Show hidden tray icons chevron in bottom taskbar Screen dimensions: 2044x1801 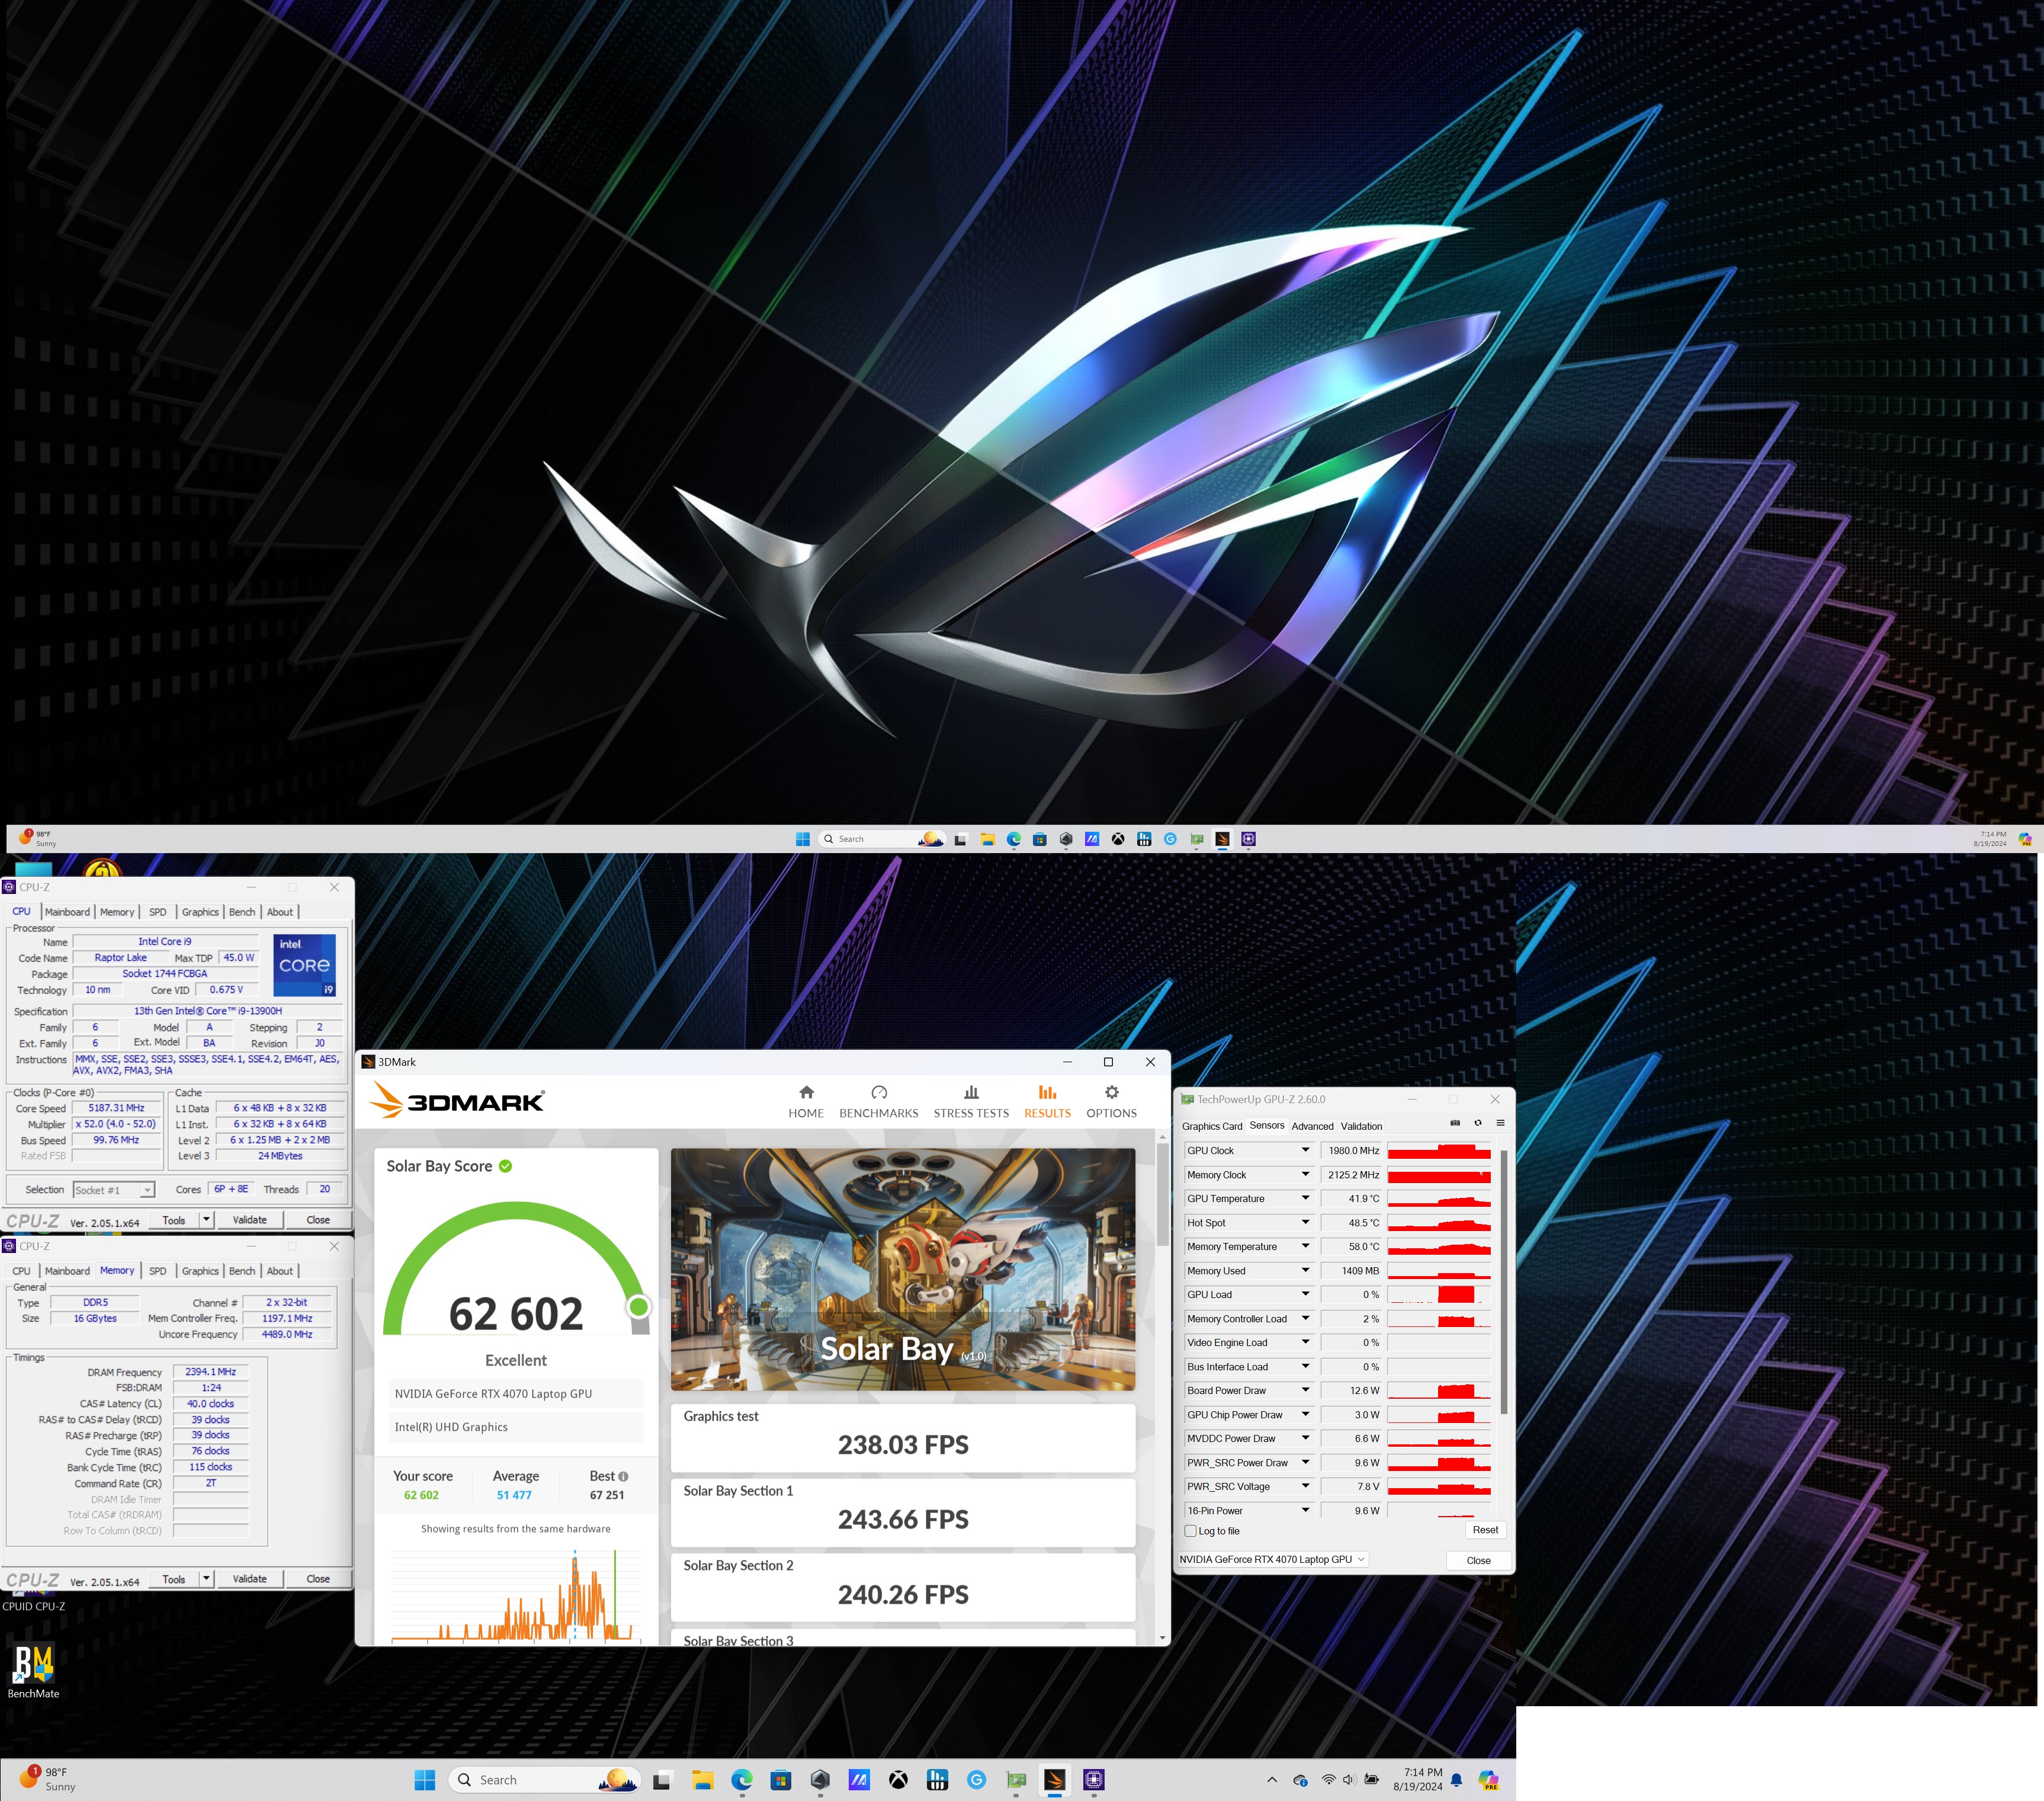(1271, 1780)
